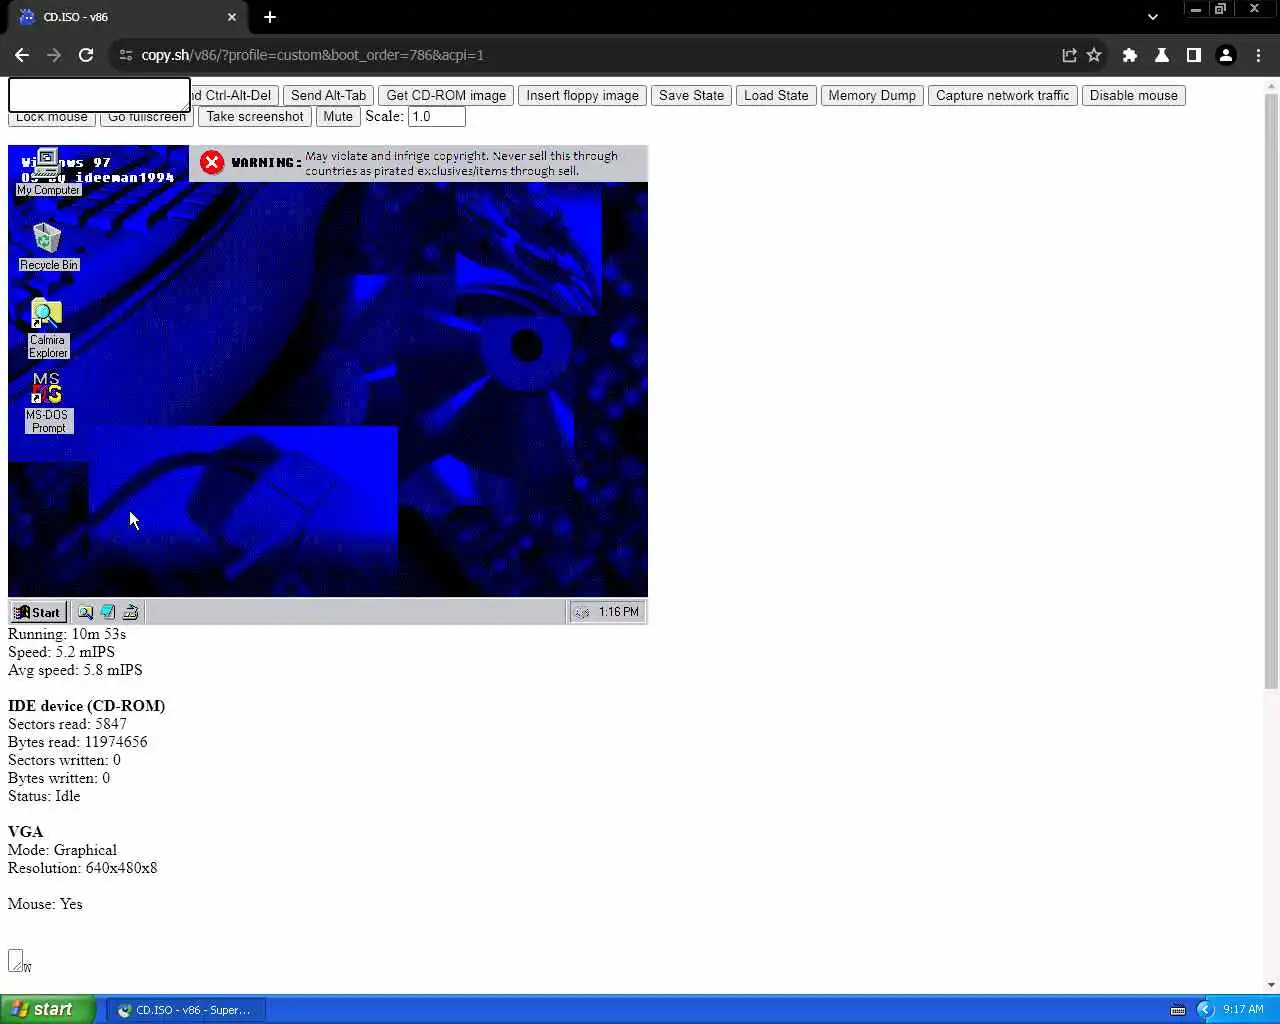The height and width of the screenshot is (1024, 1280).
Task: Click the 'Avg speed: 5.8 mIPS' text
Action: click(75, 670)
